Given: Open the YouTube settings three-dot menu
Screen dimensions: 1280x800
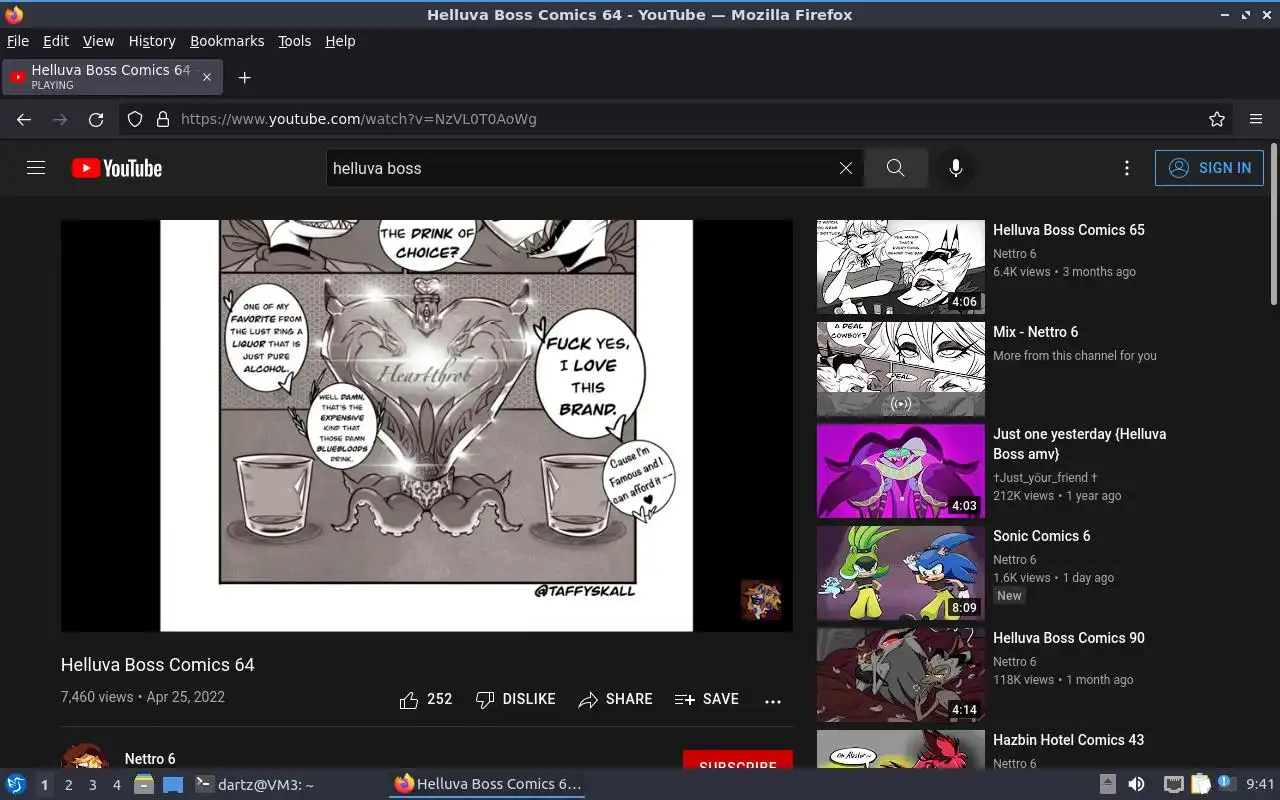Looking at the screenshot, I should click(1127, 168).
